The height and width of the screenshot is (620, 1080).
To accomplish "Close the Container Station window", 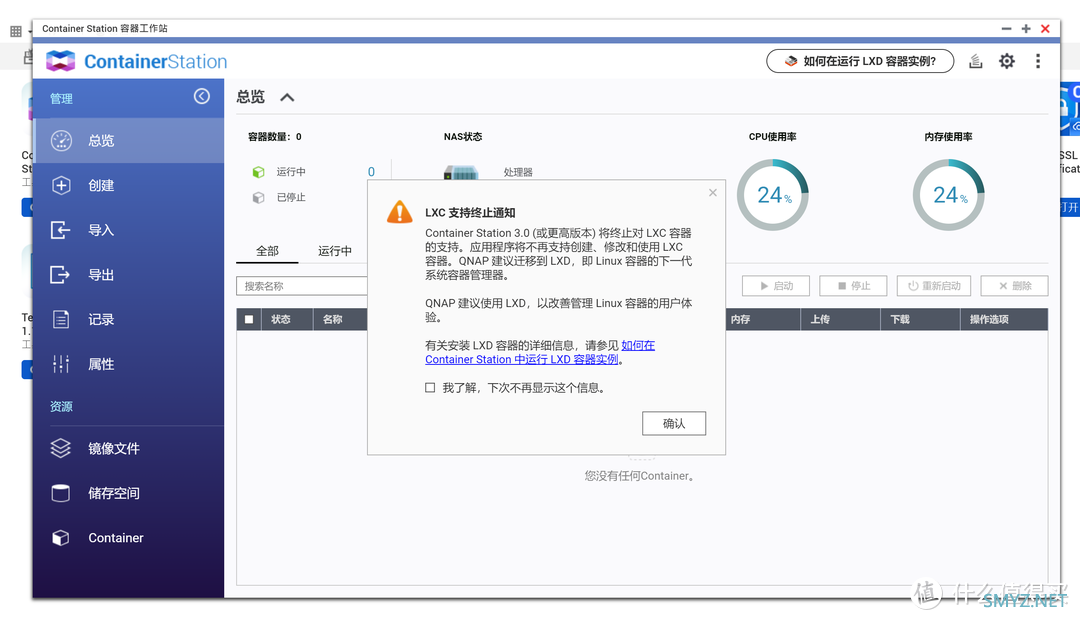I will [x=1045, y=28].
